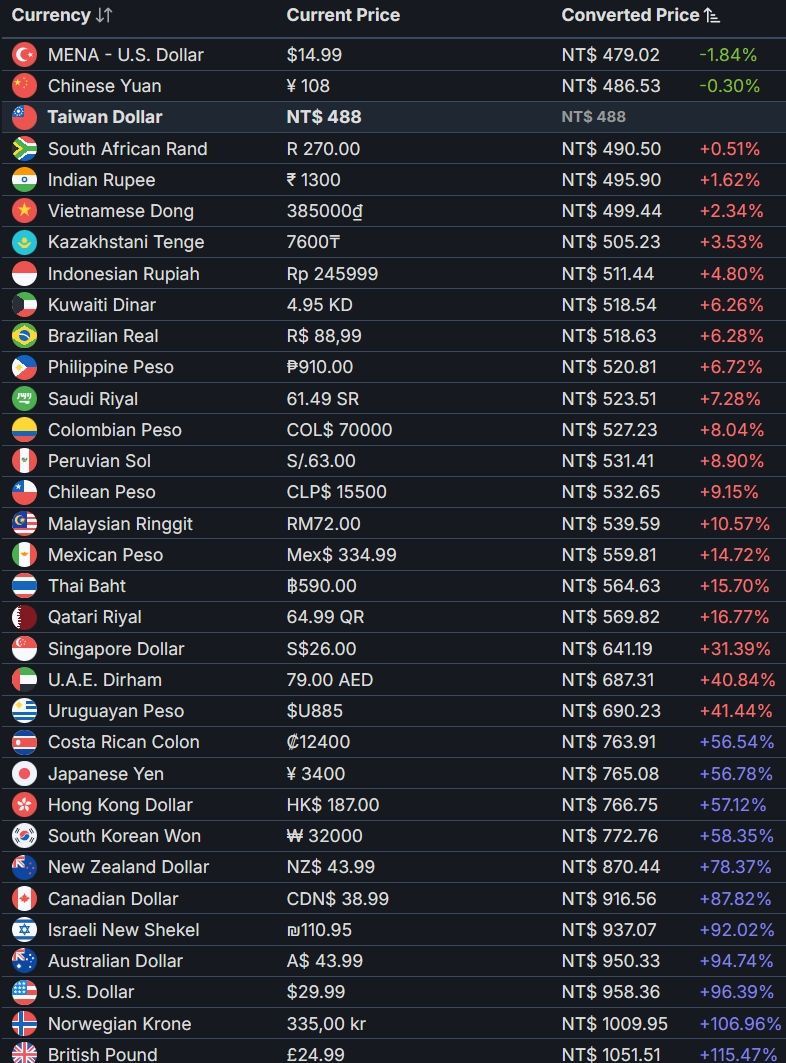Open the Indian Rupee currency entry

point(101,180)
